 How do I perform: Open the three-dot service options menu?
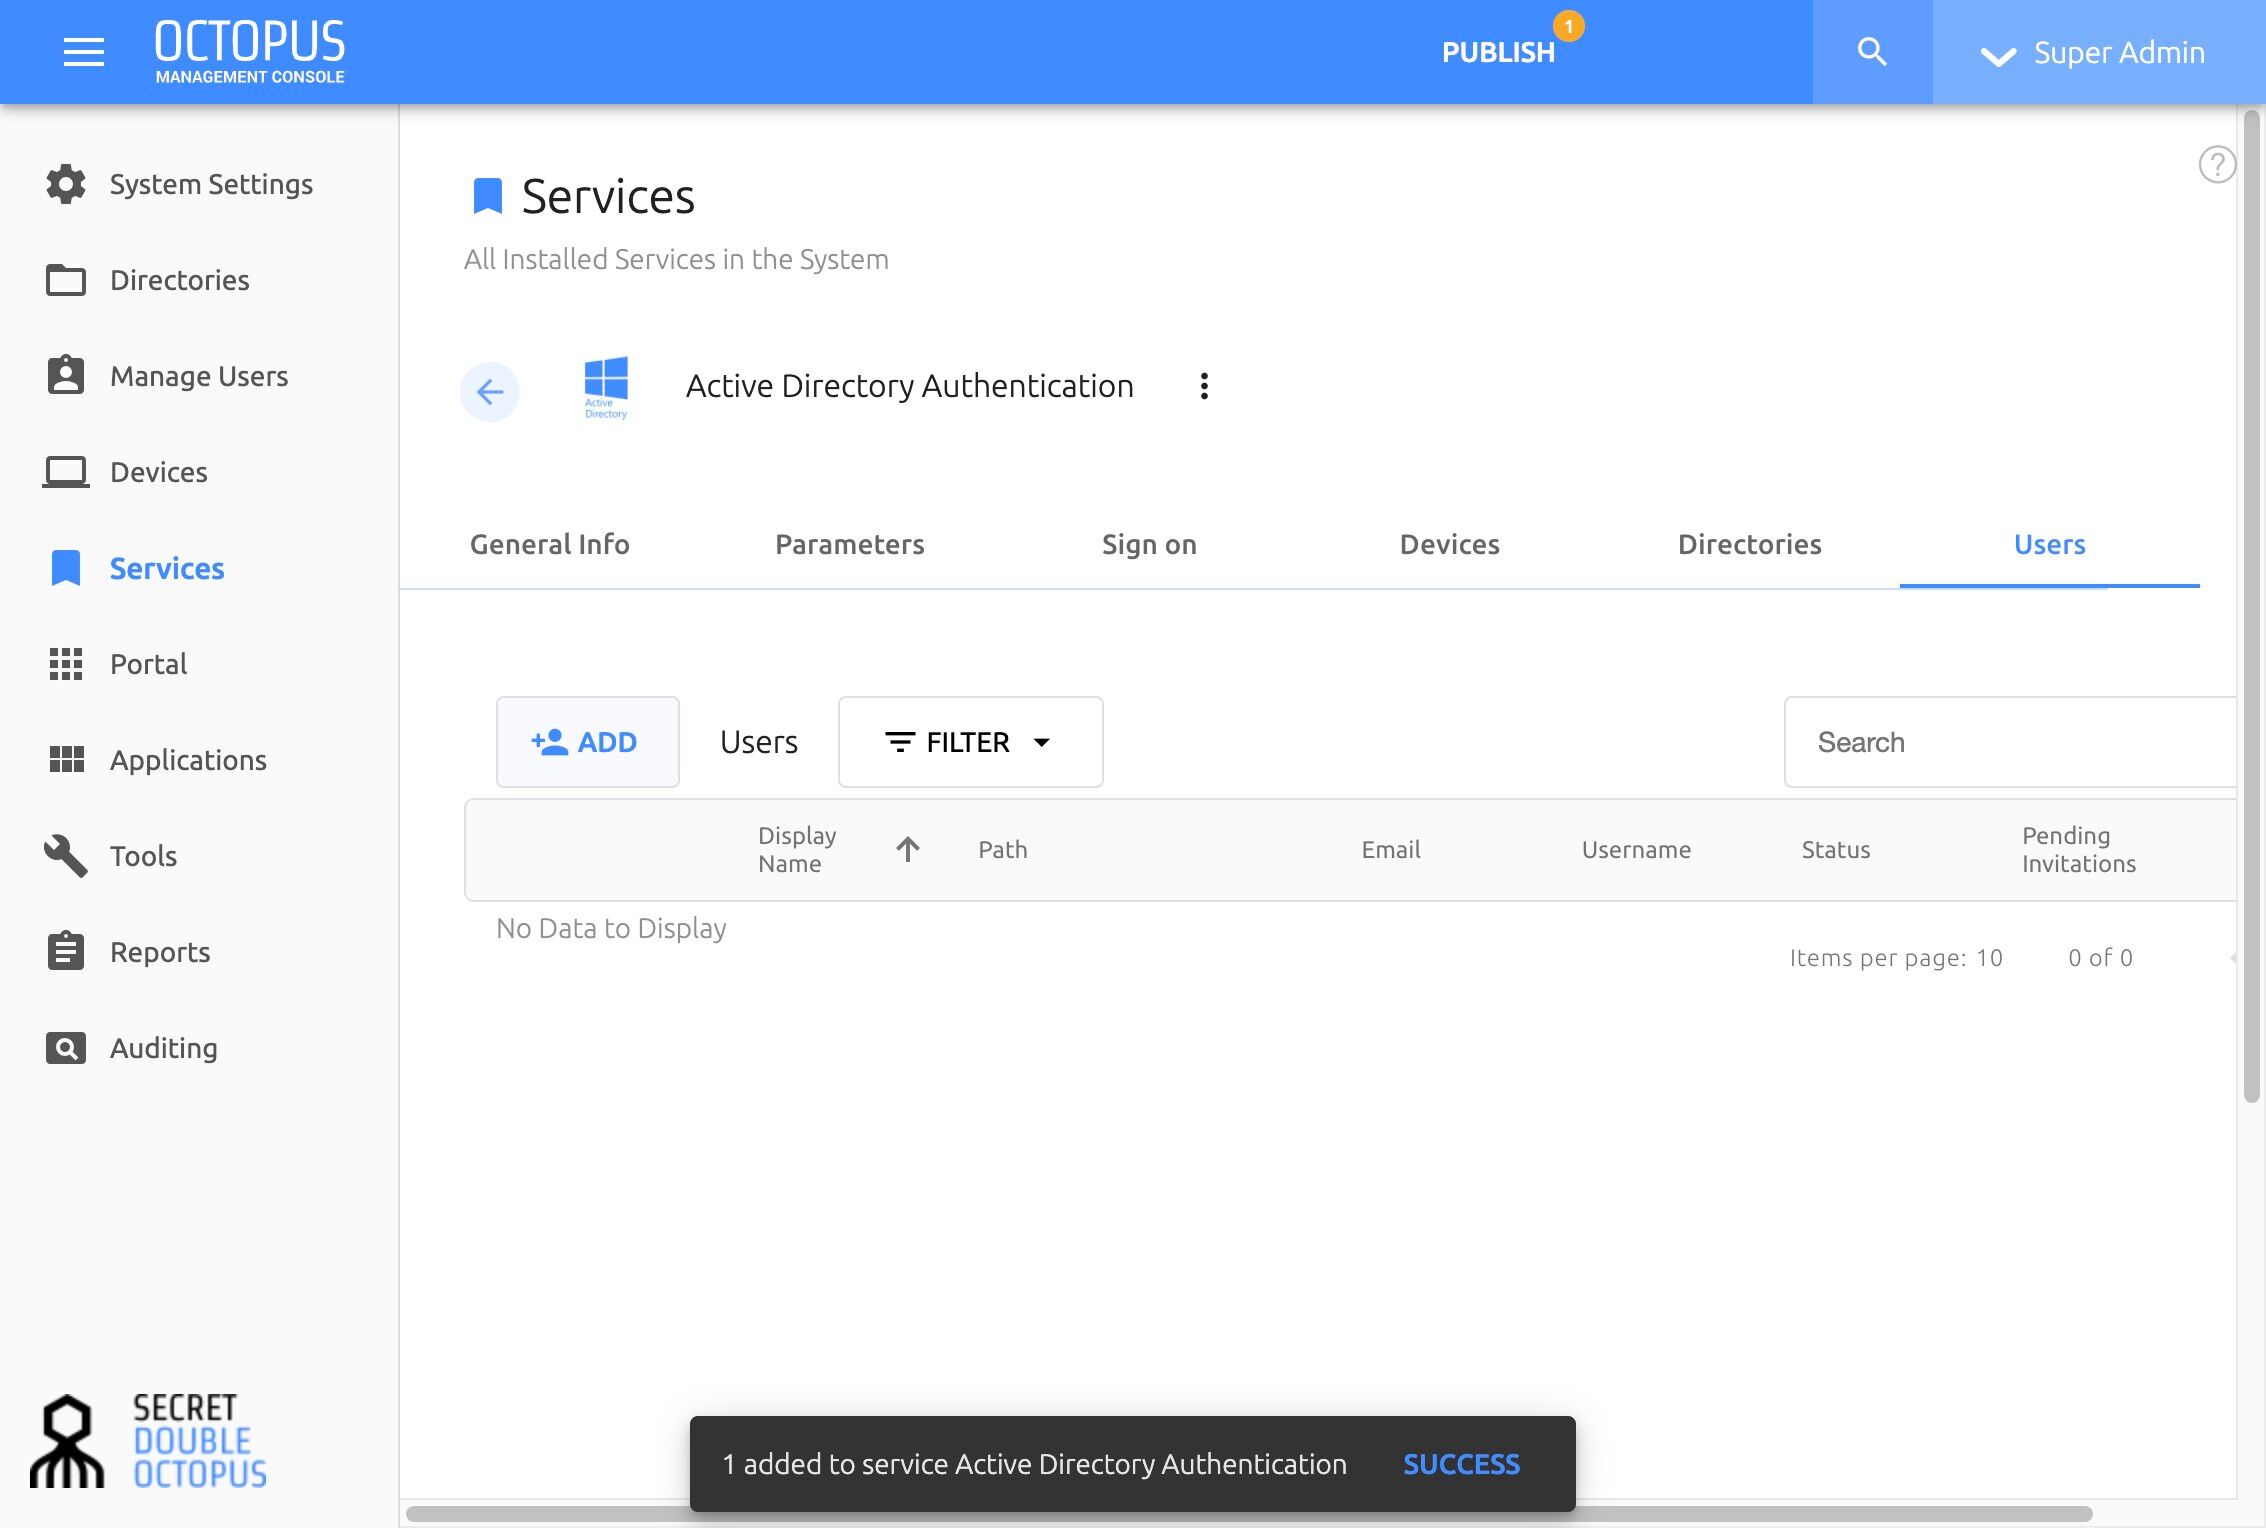click(1204, 386)
